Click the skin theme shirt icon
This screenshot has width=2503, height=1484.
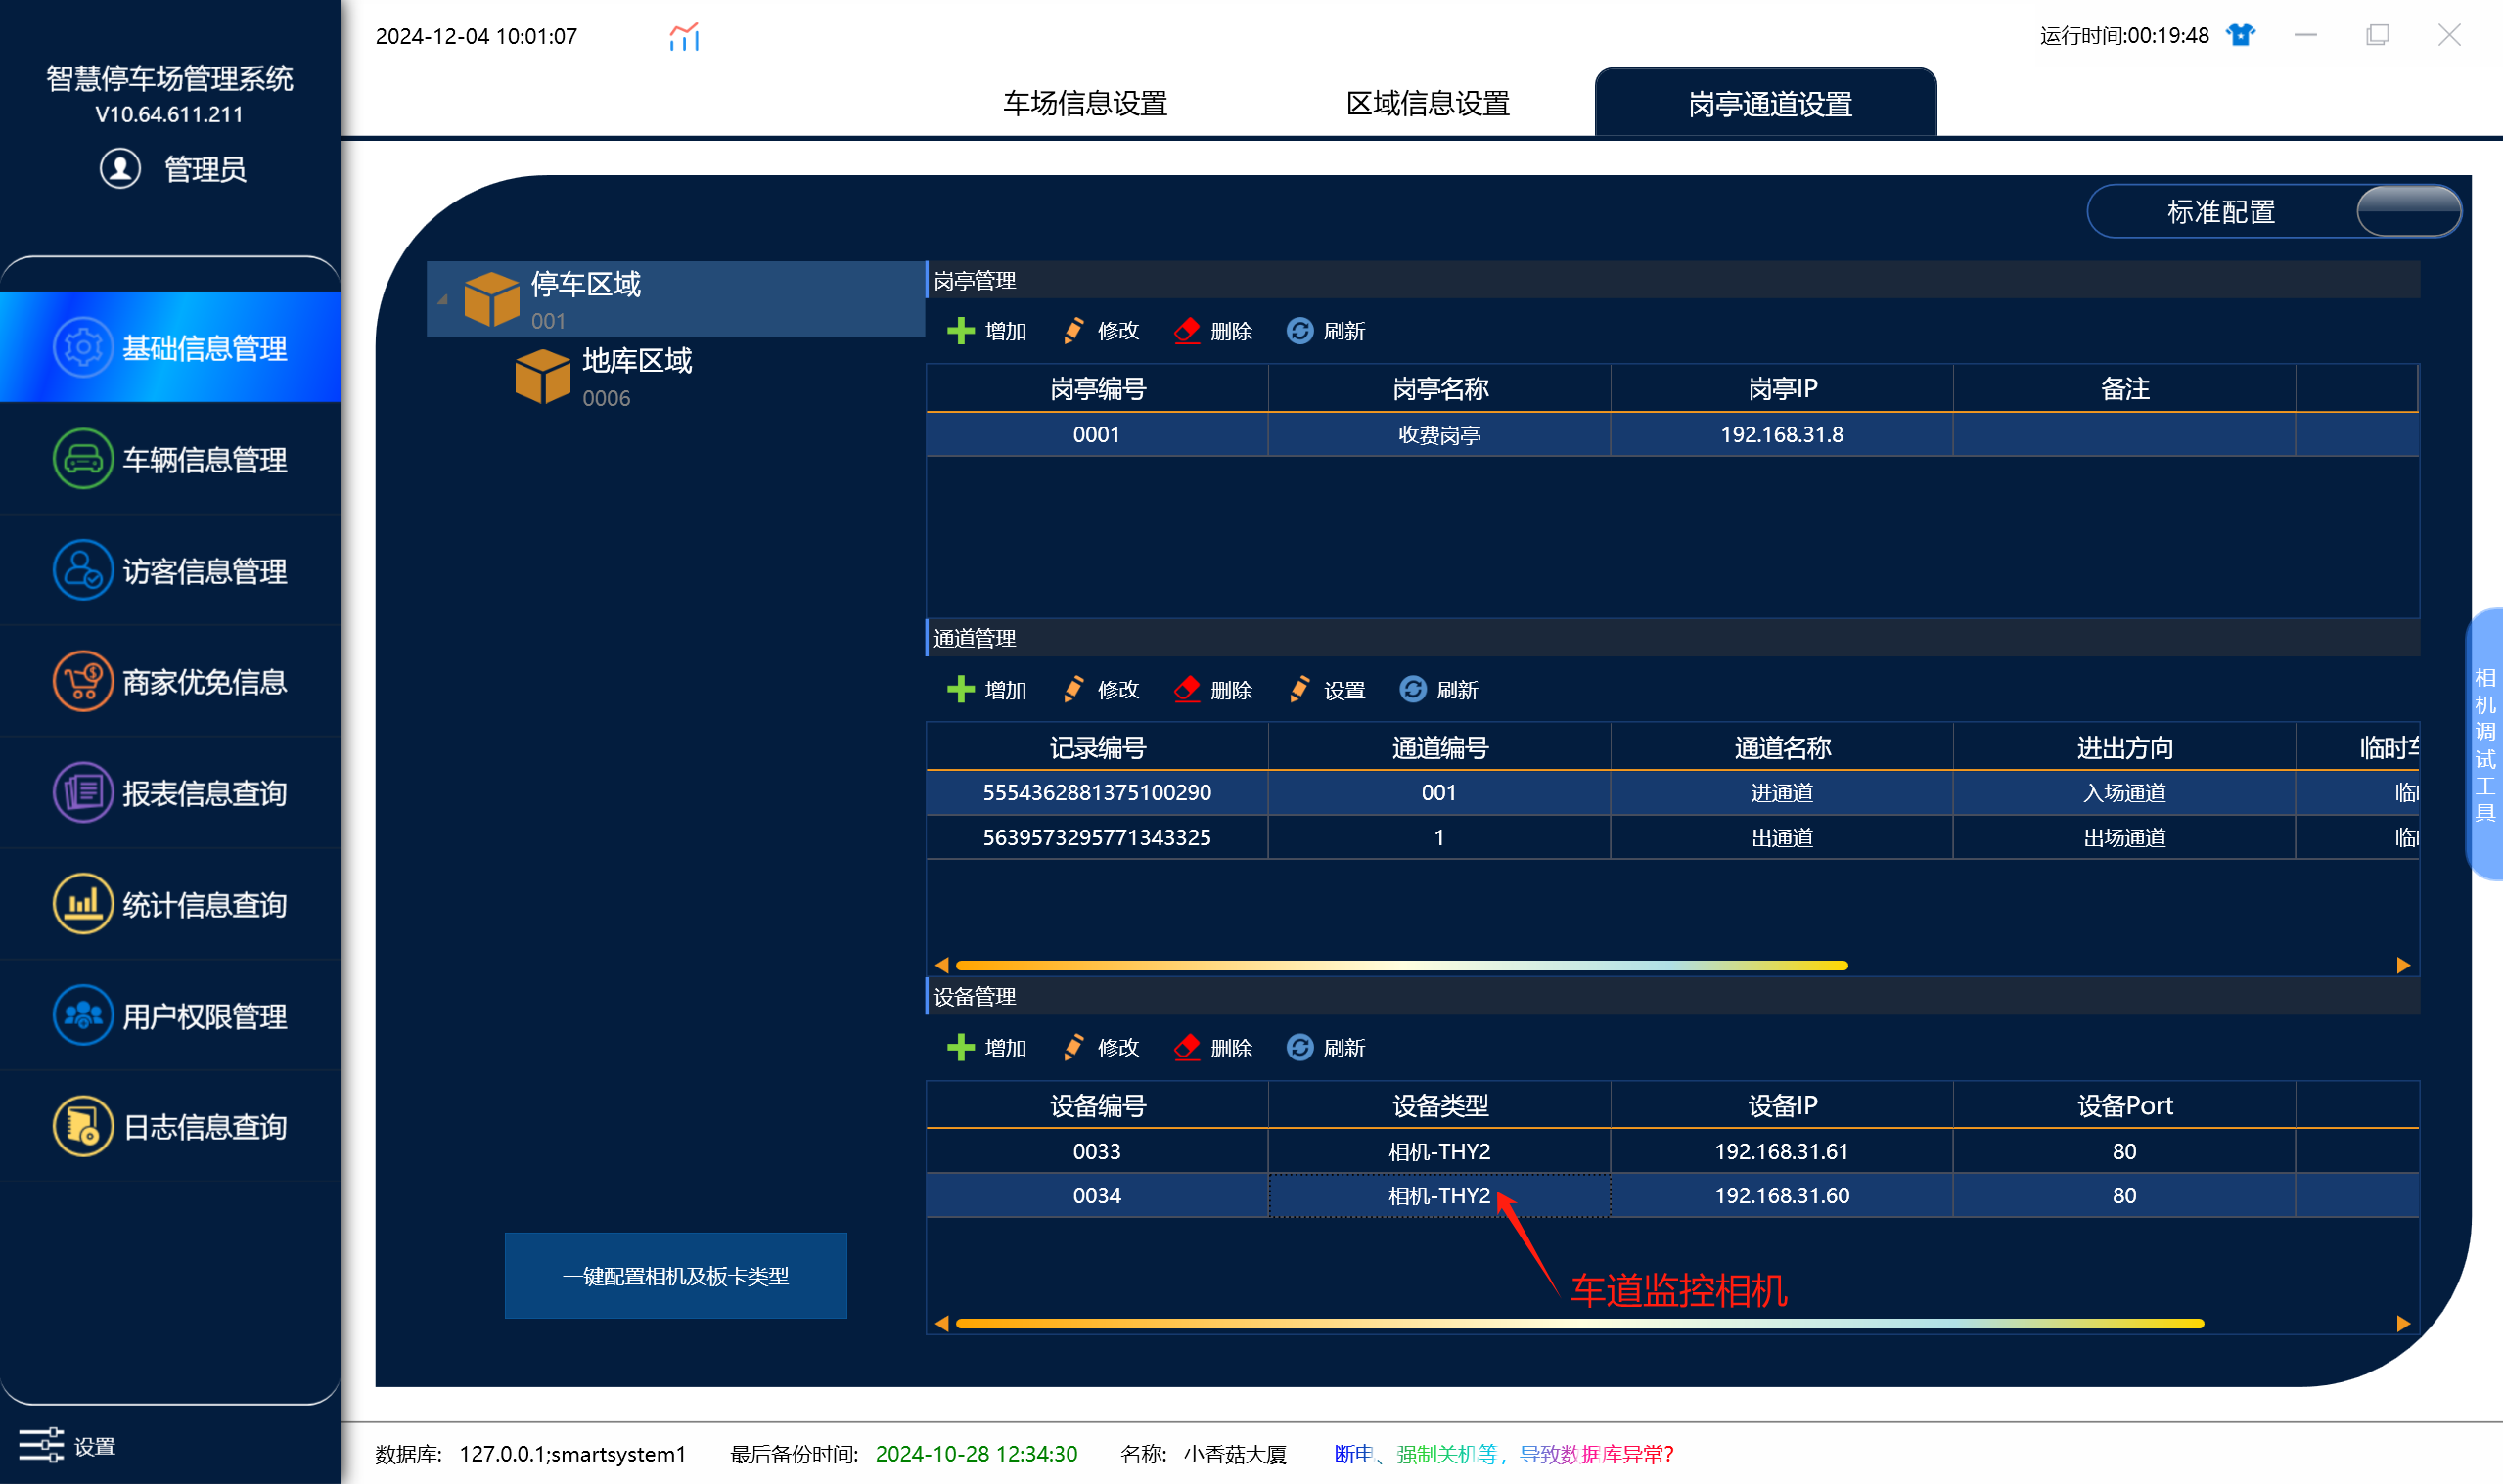[2241, 35]
